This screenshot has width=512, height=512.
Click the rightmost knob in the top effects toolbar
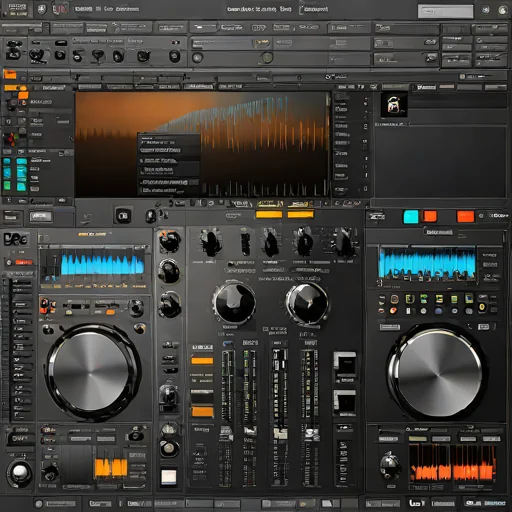pos(174,56)
